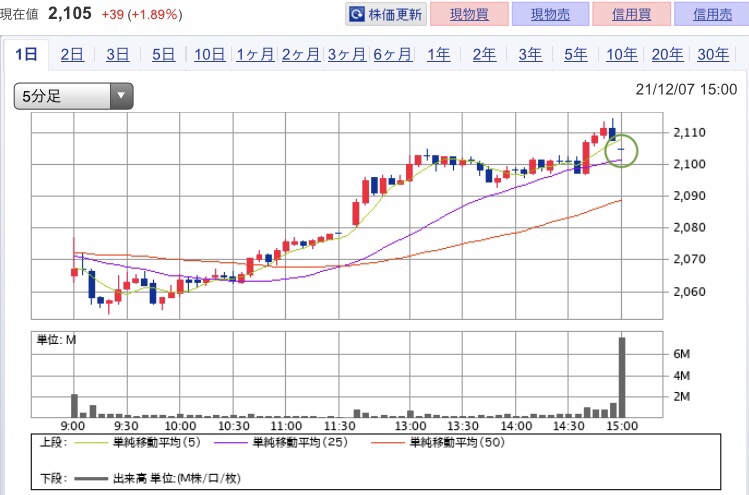Open the 現物売 order link

click(x=550, y=14)
